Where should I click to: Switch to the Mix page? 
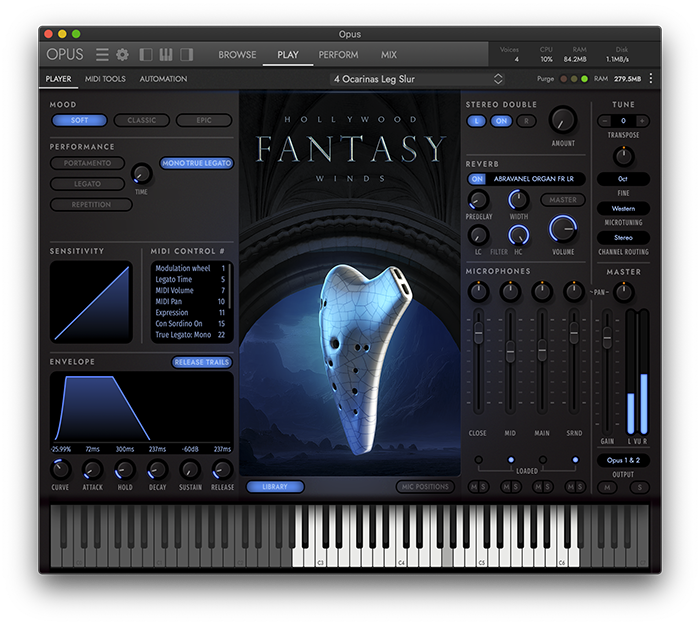click(389, 55)
